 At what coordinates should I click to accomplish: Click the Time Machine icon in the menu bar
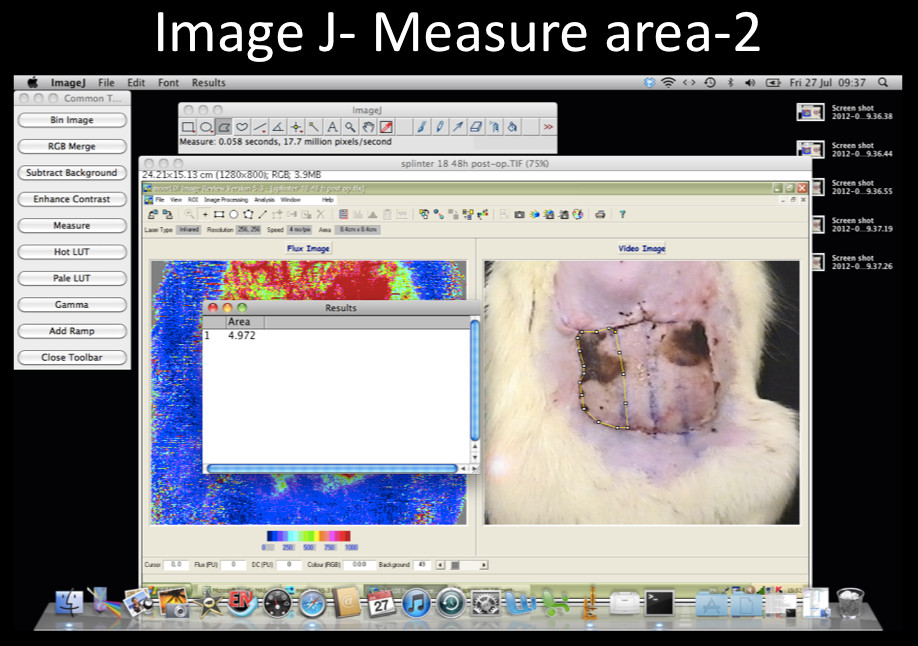click(710, 83)
